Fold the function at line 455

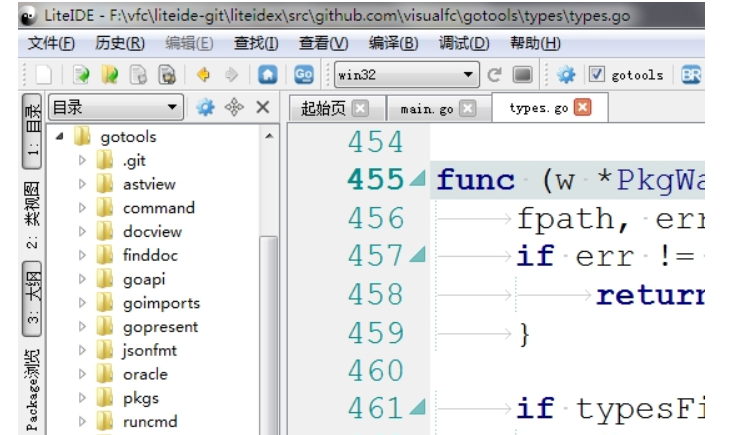point(417,178)
